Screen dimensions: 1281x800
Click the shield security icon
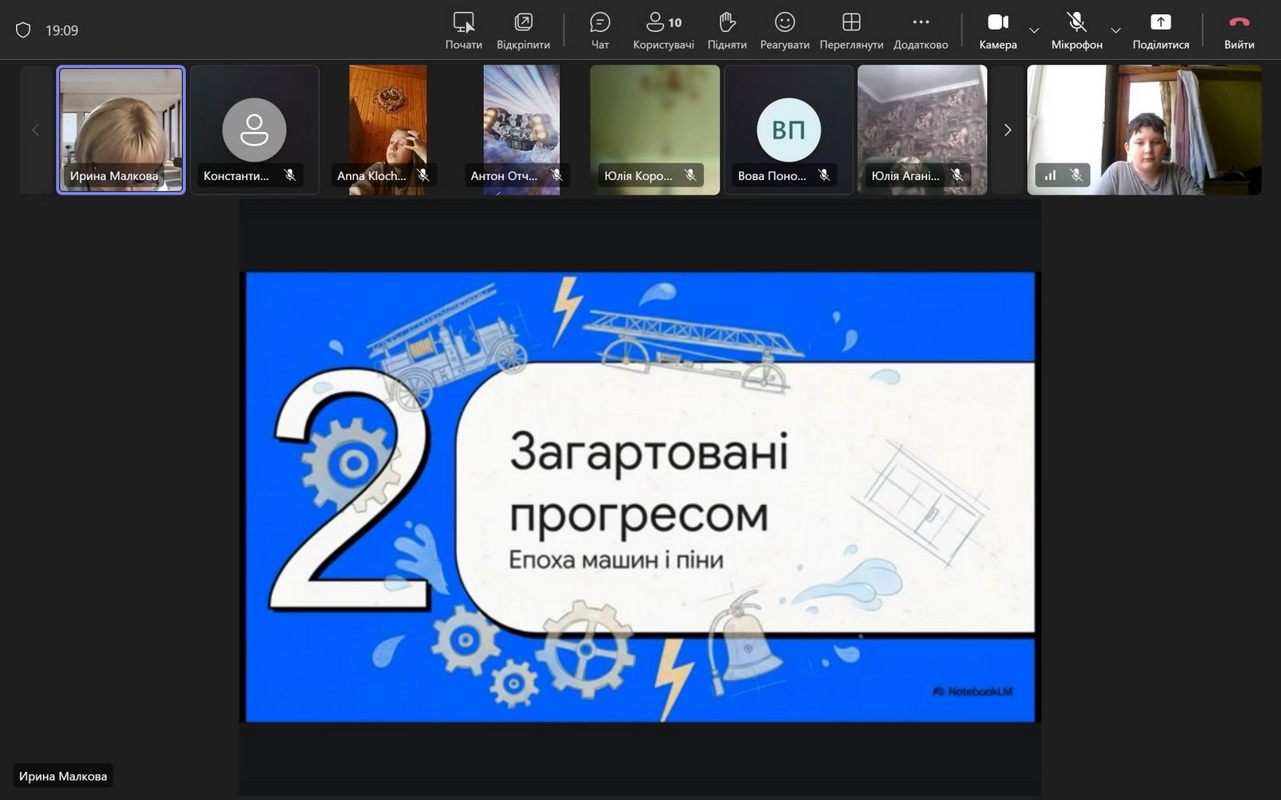click(x=23, y=31)
